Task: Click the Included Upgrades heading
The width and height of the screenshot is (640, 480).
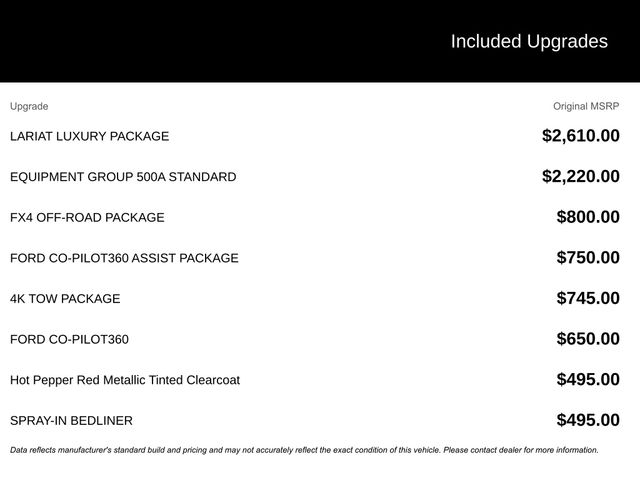Action: pyautogui.click(x=528, y=41)
